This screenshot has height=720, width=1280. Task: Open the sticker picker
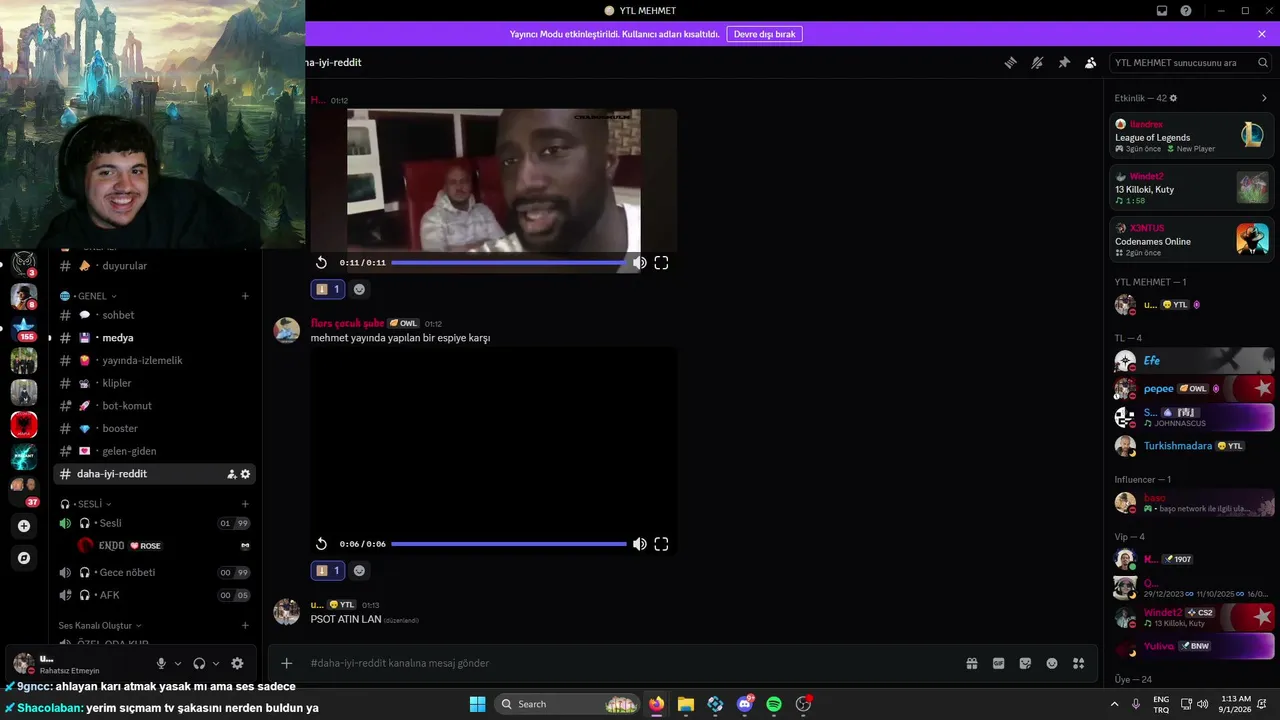pyautogui.click(x=1025, y=663)
